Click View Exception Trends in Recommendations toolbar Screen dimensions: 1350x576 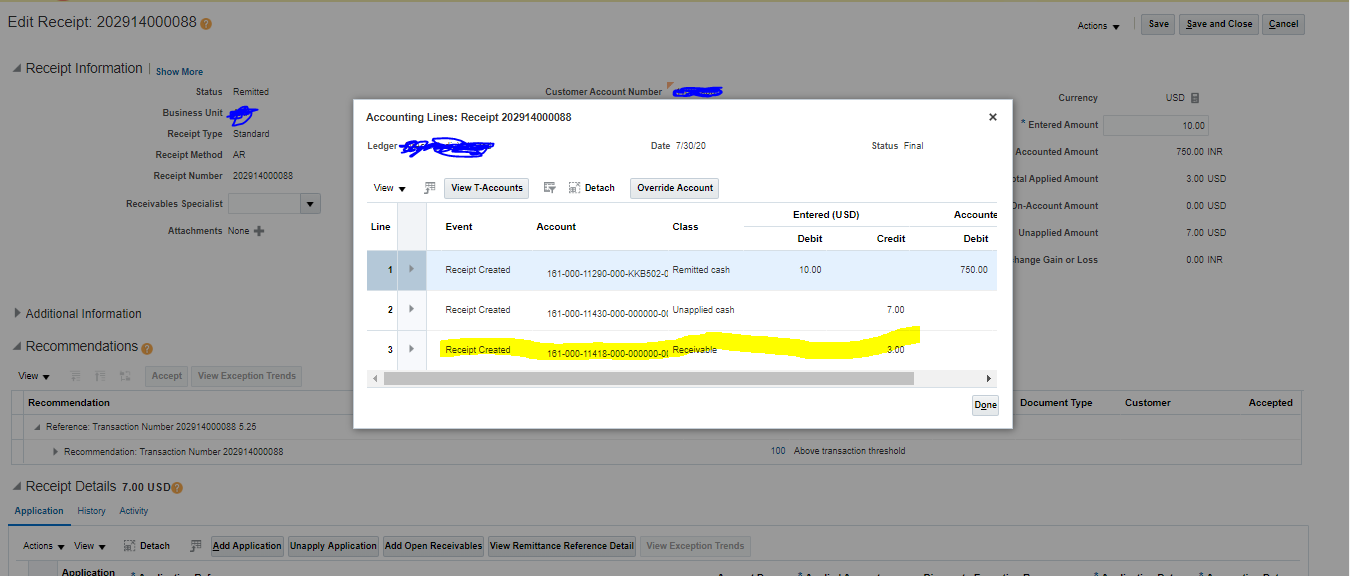(247, 376)
